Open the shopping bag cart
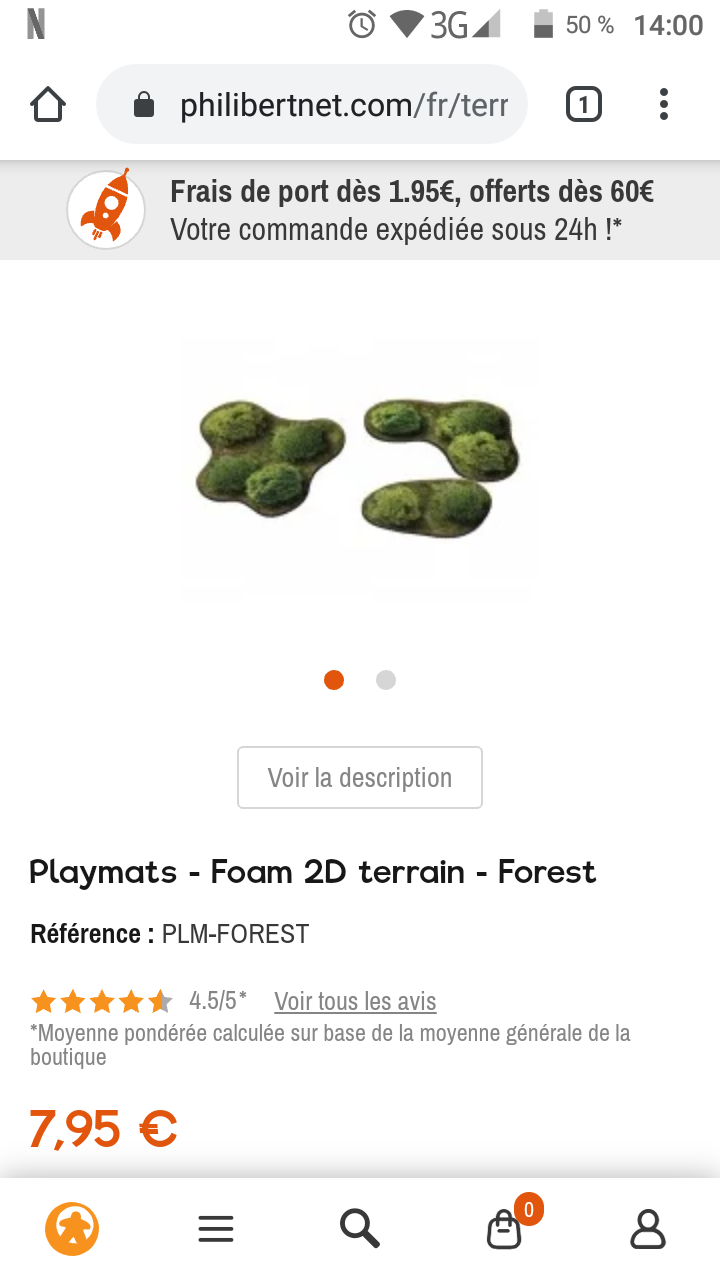720x1280 pixels. [505, 1229]
